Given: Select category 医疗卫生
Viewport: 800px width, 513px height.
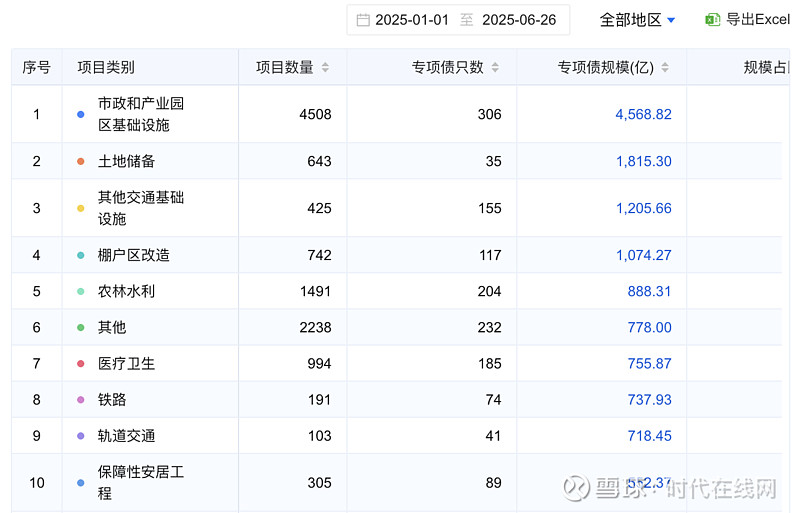Looking at the screenshot, I should [x=126, y=364].
